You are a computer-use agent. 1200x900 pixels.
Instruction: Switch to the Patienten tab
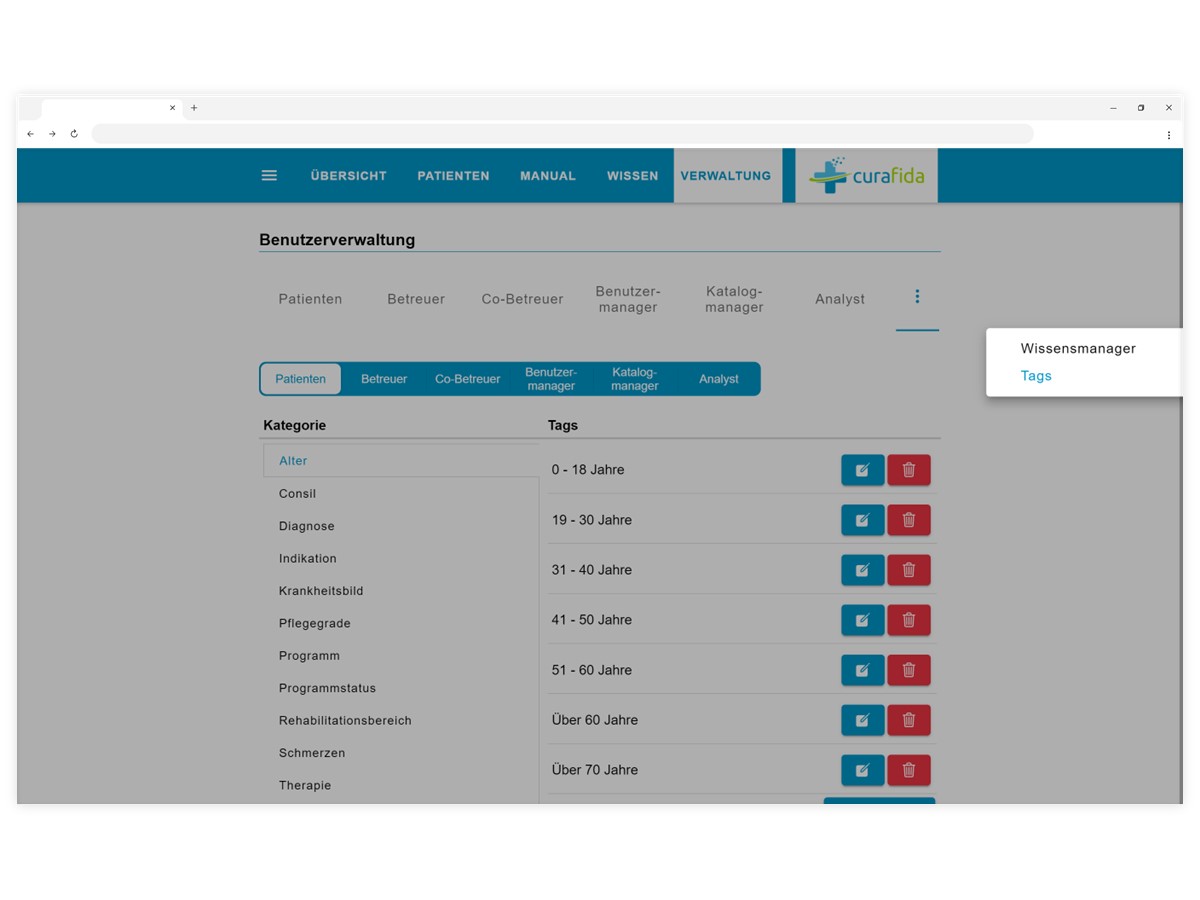tap(310, 299)
